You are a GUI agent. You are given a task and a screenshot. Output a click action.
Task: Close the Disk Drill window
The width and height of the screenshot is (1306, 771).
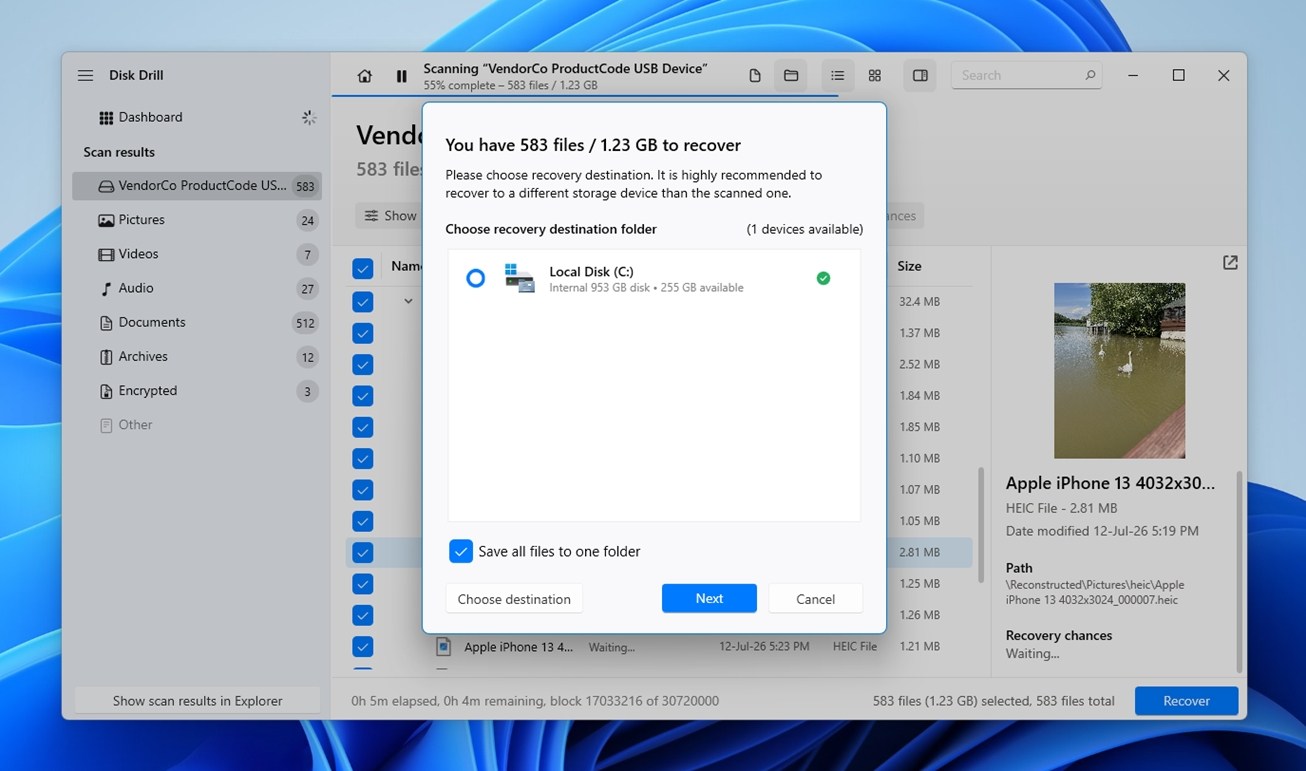1223,76
